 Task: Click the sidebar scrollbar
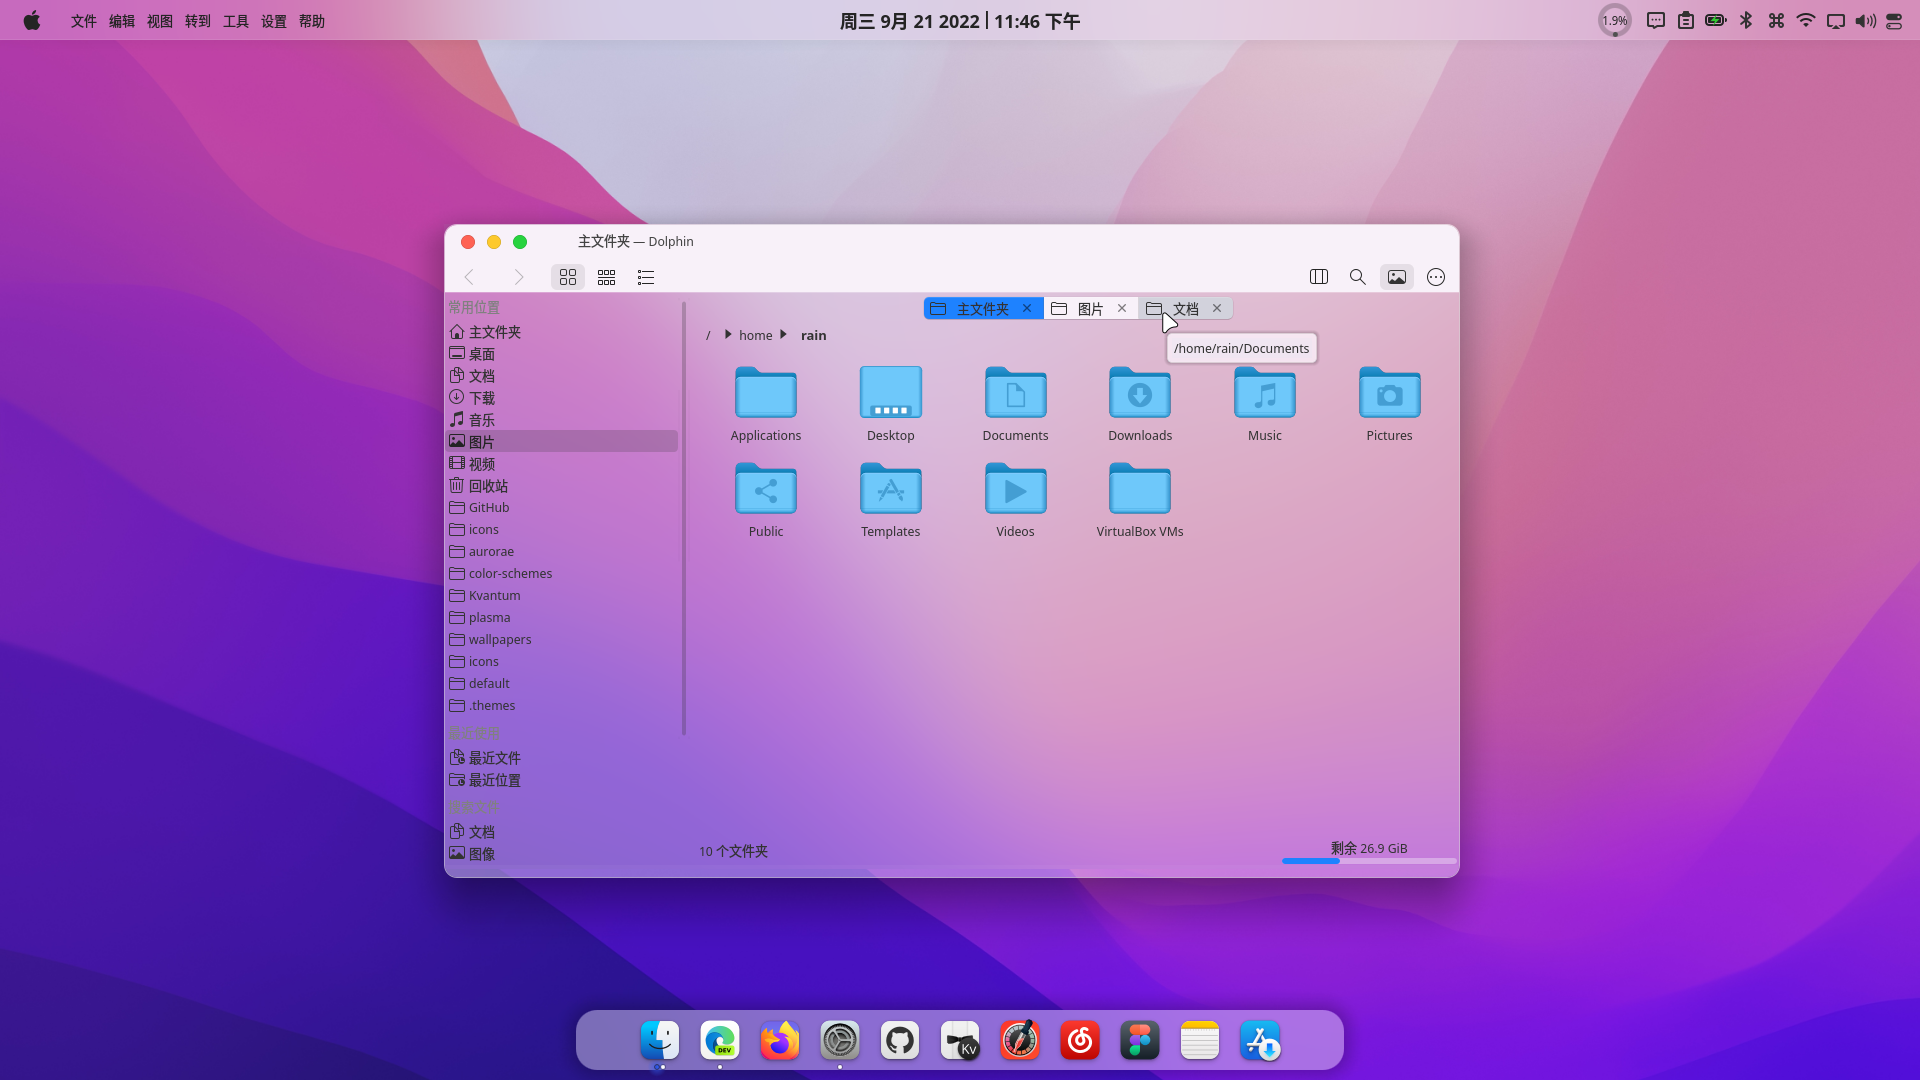[x=684, y=518]
